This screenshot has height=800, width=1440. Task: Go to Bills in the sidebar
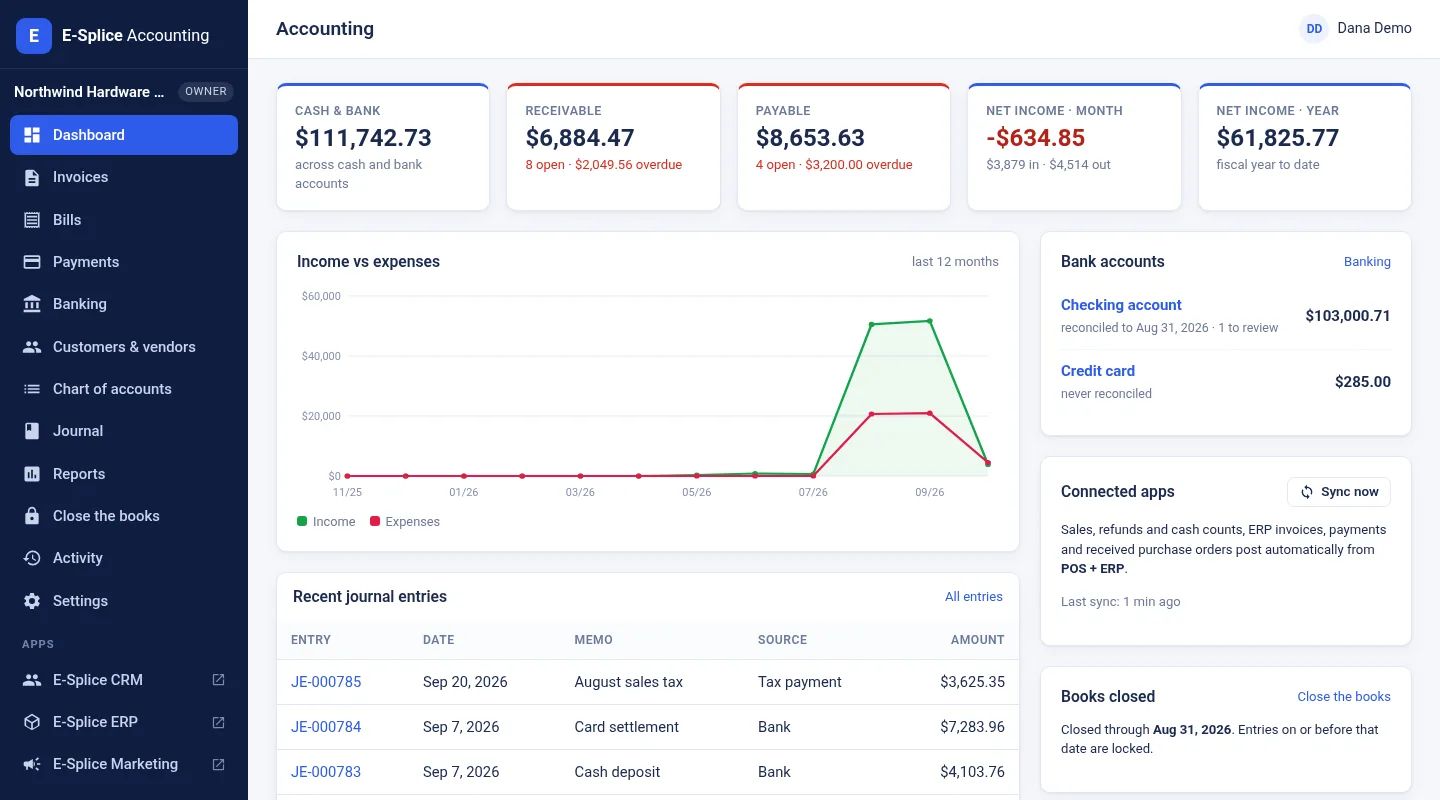click(124, 220)
